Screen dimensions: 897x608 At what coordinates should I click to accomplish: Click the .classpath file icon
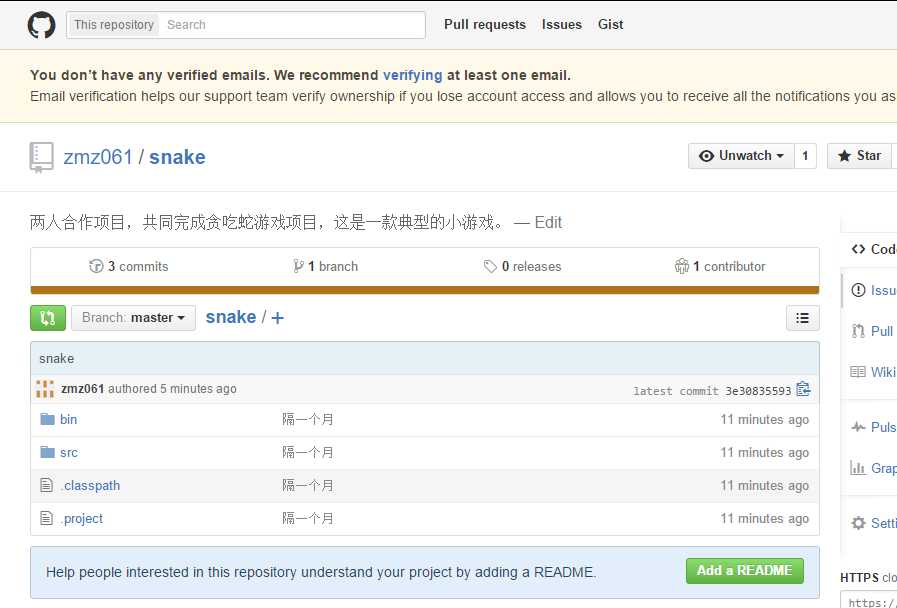pos(46,486)
